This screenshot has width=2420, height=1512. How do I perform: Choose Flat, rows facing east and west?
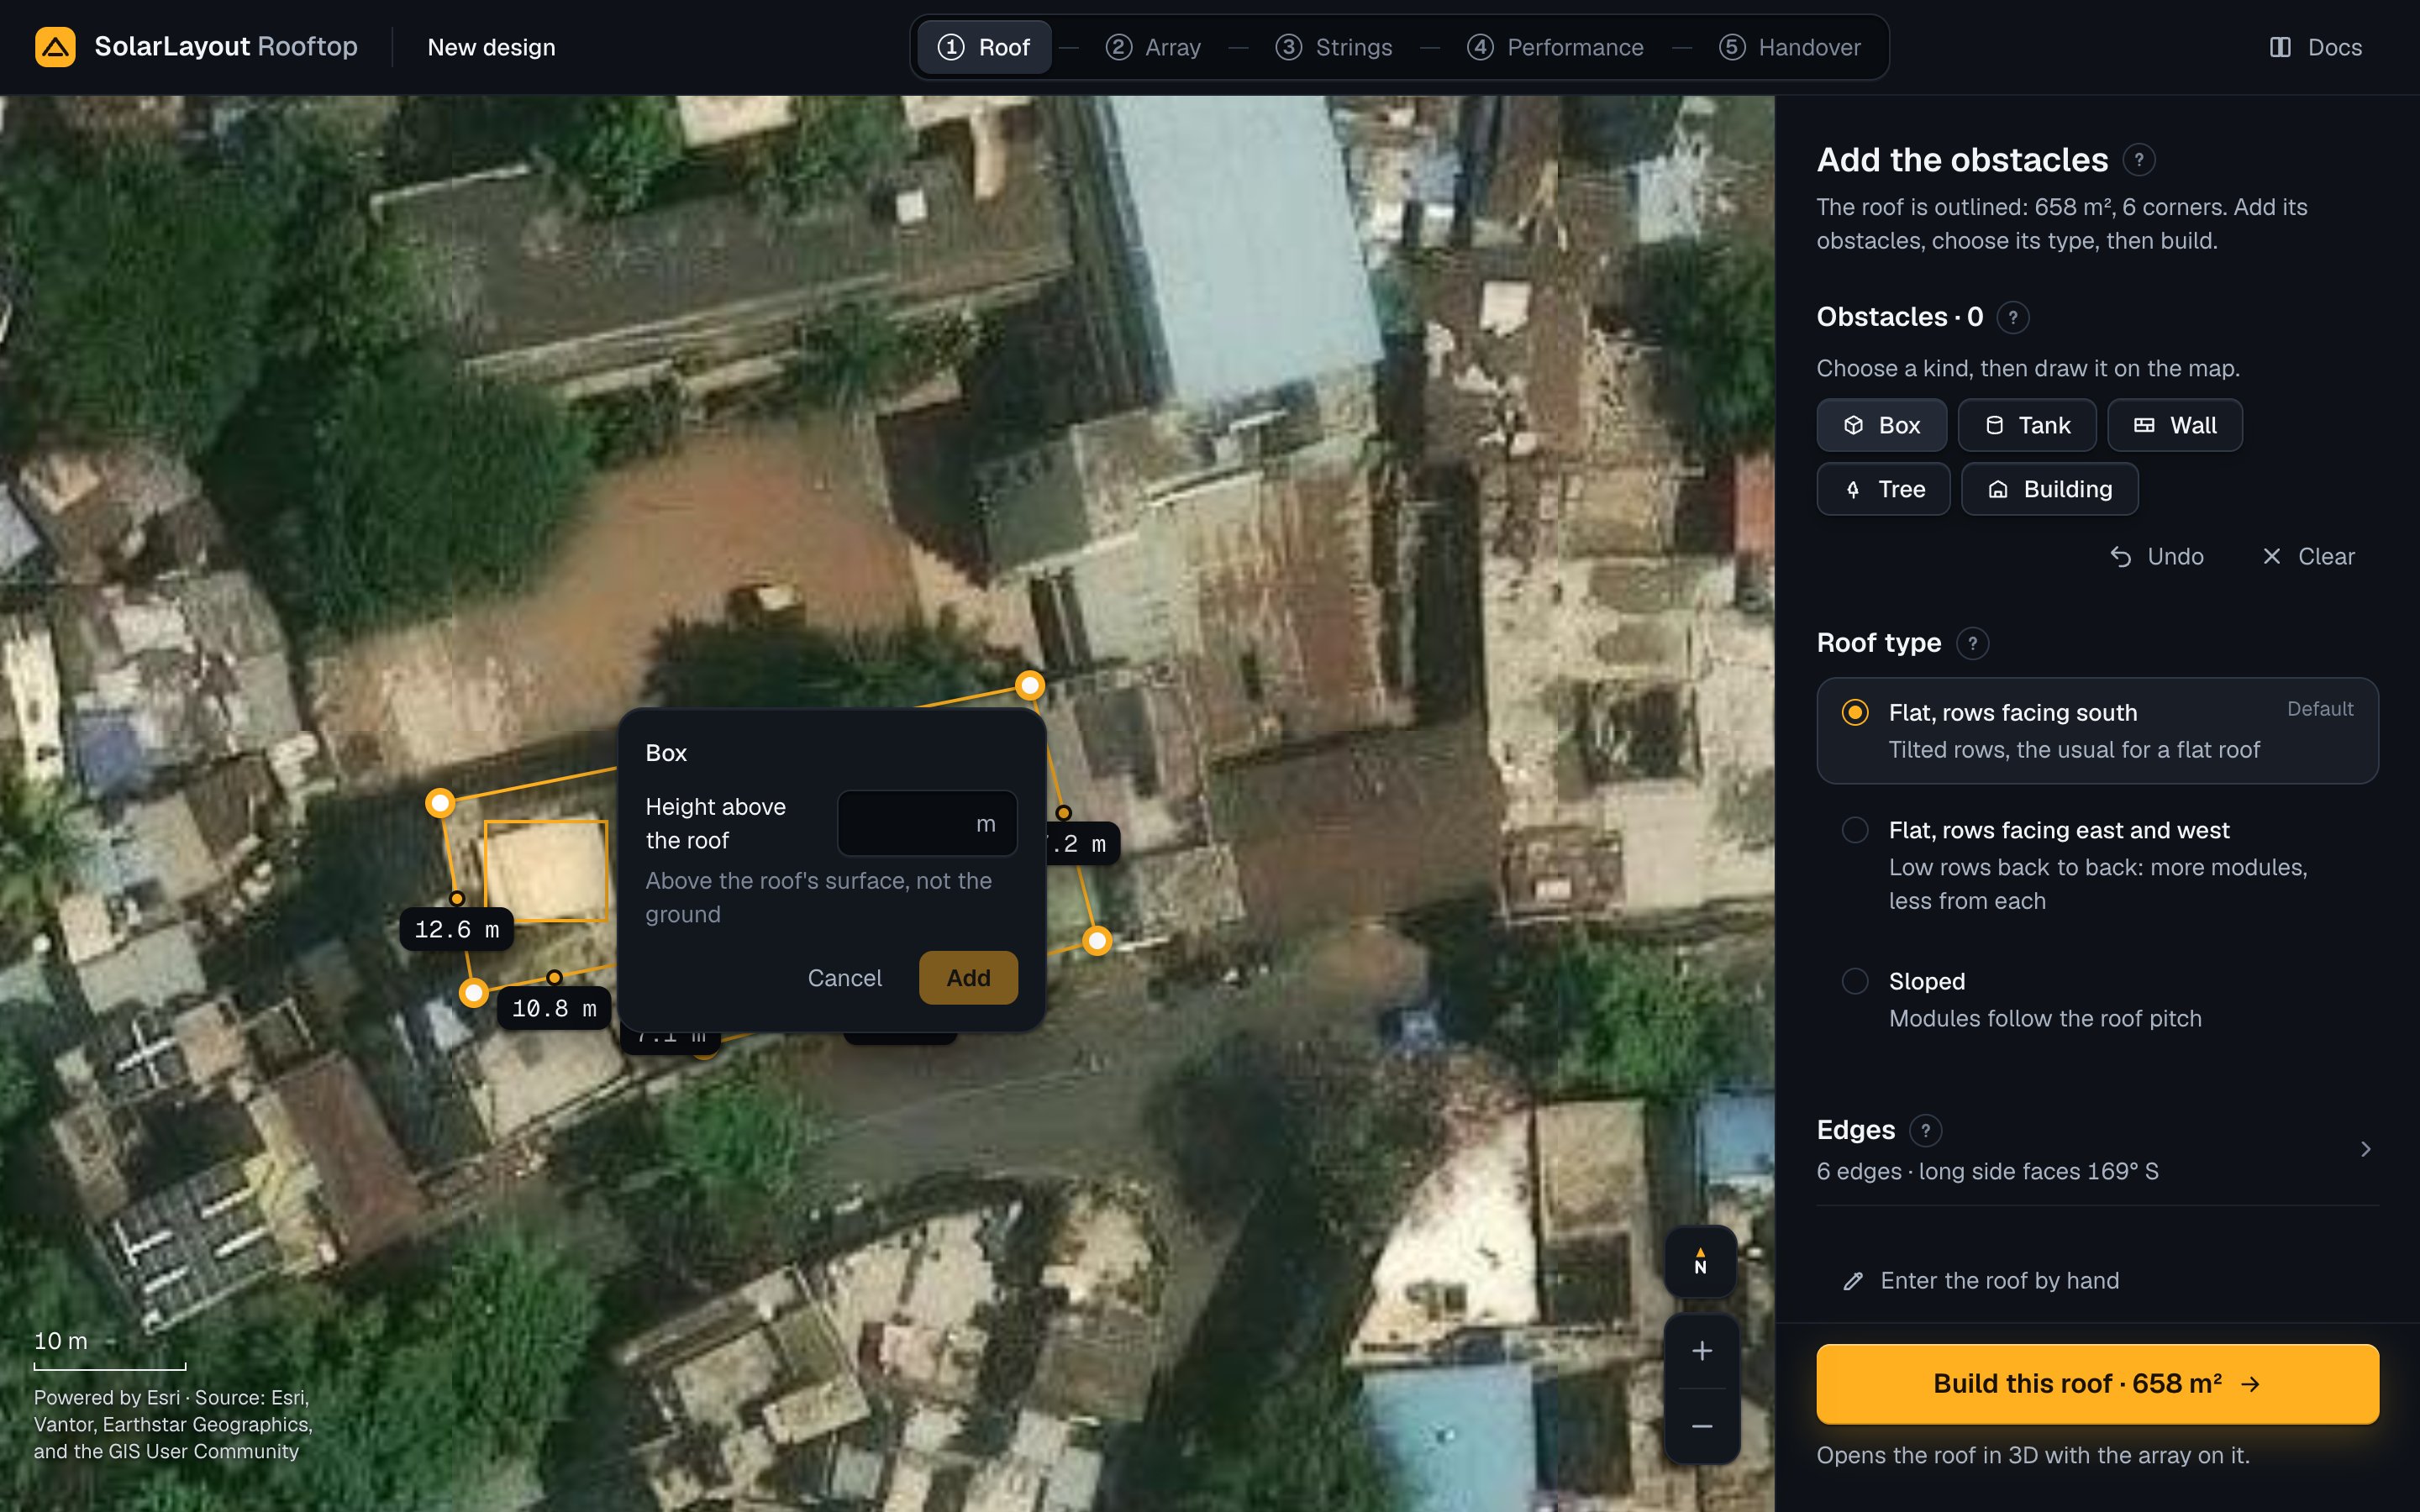click(2097, 865)
